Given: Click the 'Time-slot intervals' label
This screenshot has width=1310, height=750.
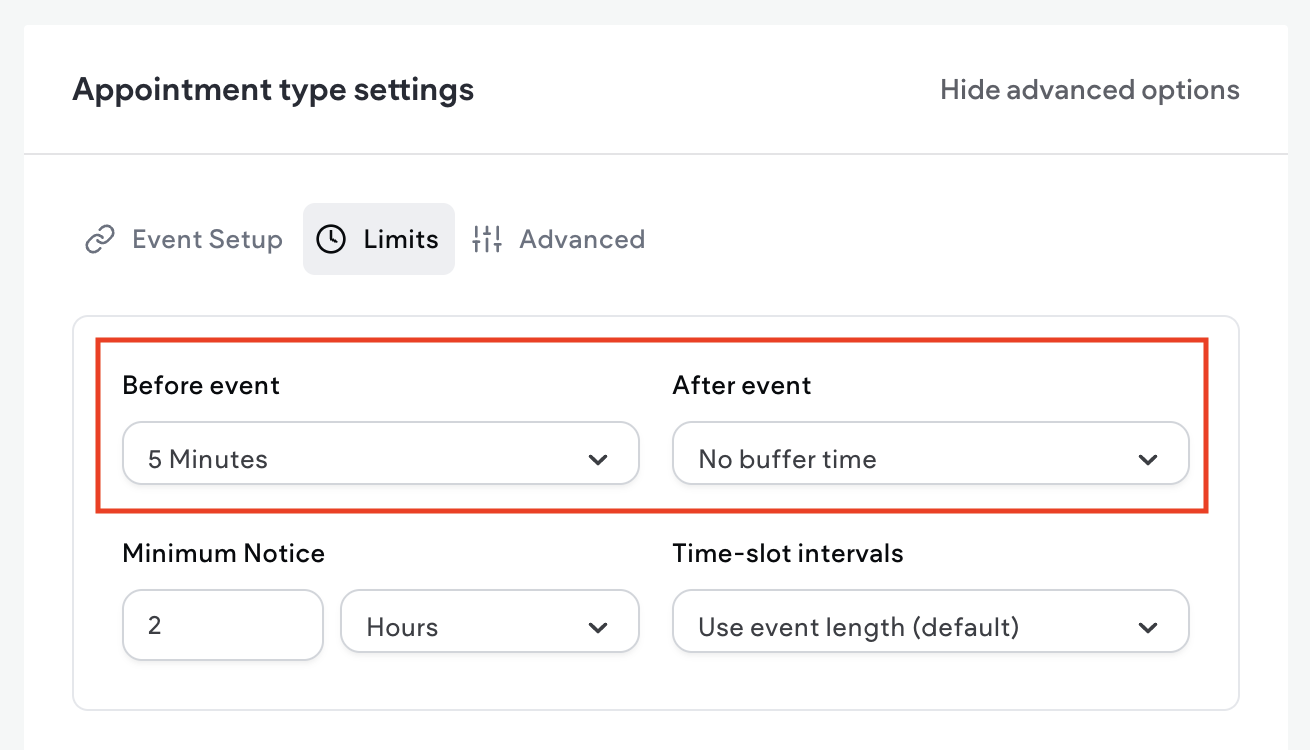Looking at the screenshot, I should pos(788,553).
